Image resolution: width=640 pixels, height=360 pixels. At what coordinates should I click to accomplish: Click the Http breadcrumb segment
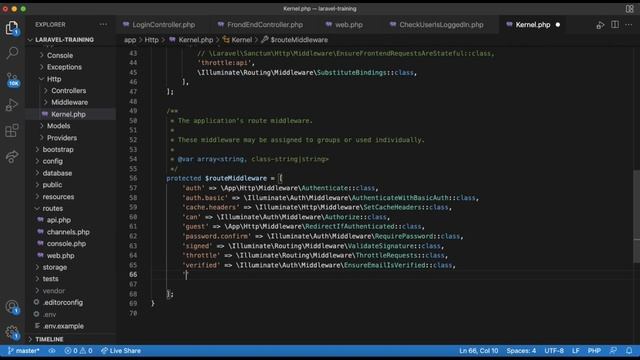(x=151, y=40)
